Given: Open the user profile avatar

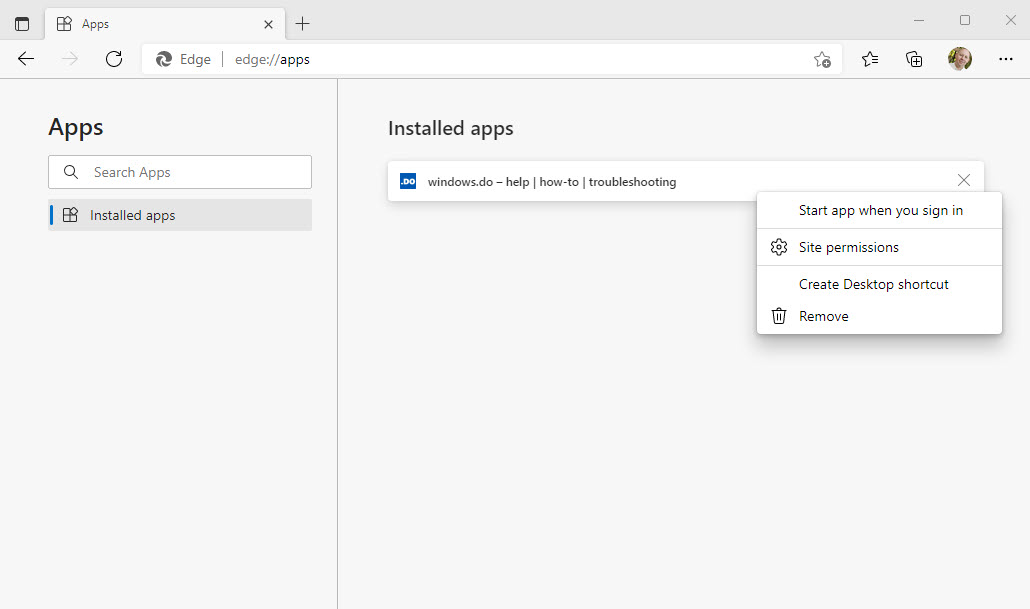Looking at the screenshot, I should (960, 59).
